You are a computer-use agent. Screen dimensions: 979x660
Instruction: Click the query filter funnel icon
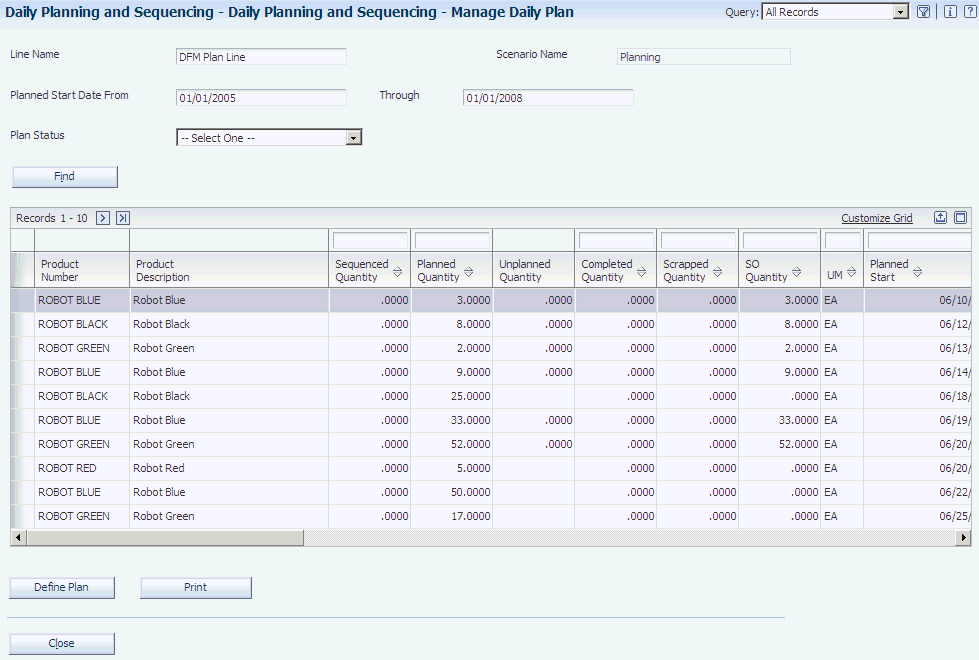click(x=924, y=12)
